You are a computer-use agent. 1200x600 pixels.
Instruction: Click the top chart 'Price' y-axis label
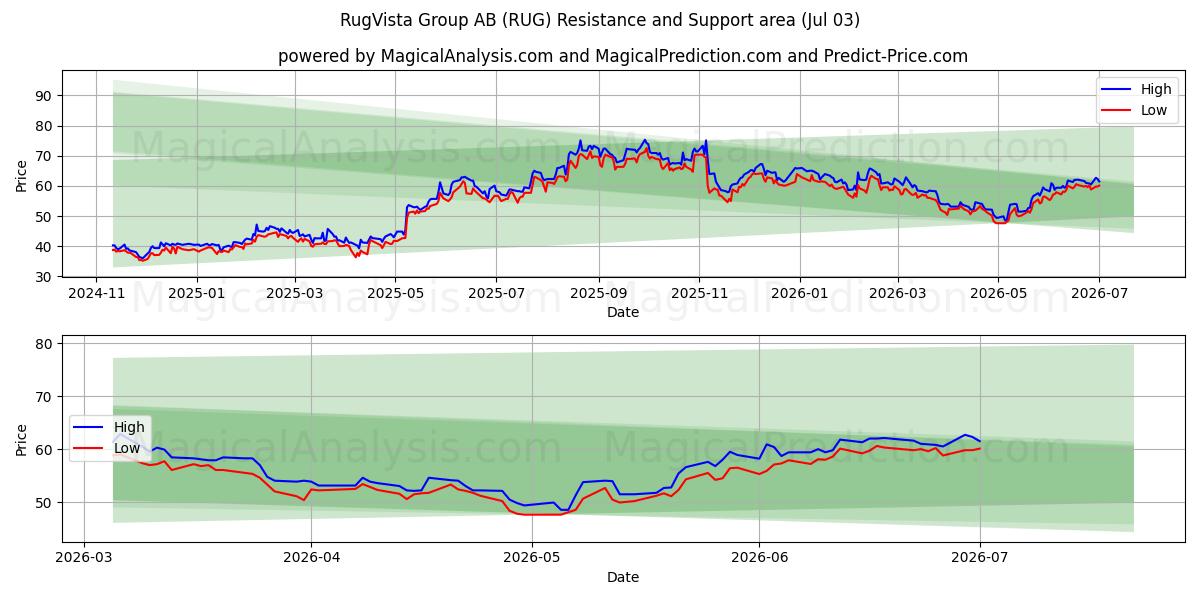22,174
